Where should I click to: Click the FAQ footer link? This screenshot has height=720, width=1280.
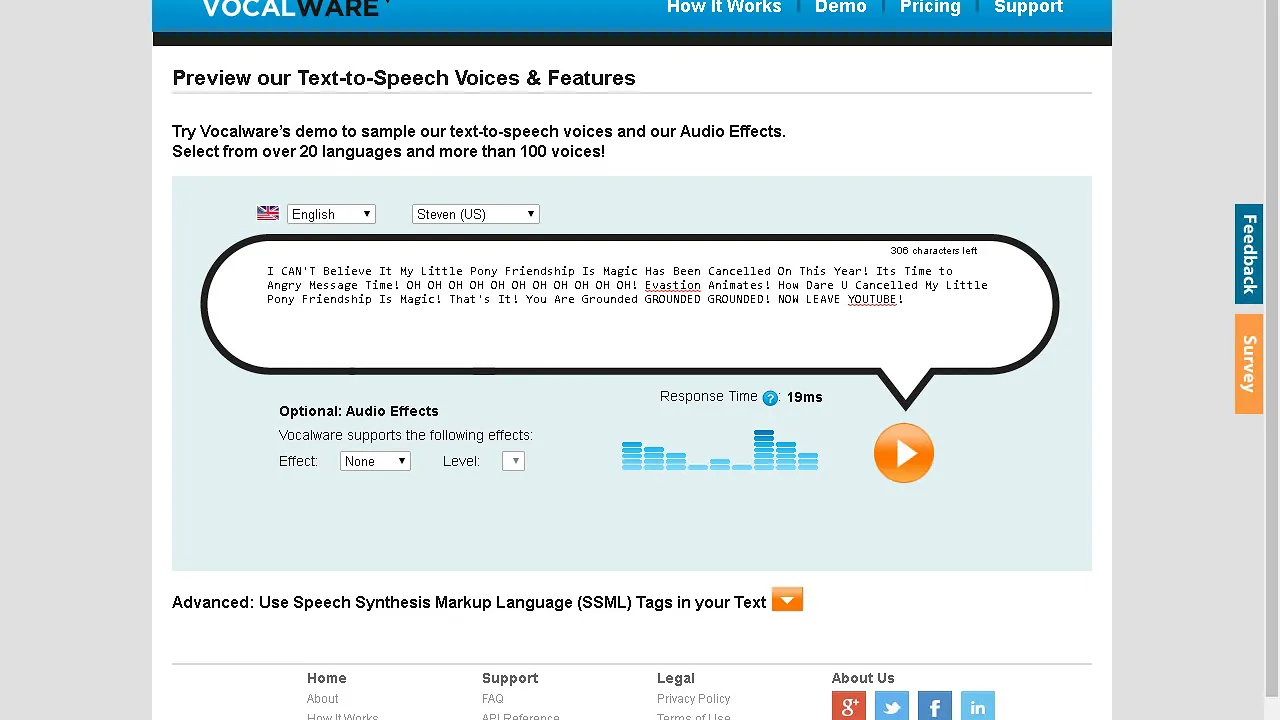tap(493, 699)
